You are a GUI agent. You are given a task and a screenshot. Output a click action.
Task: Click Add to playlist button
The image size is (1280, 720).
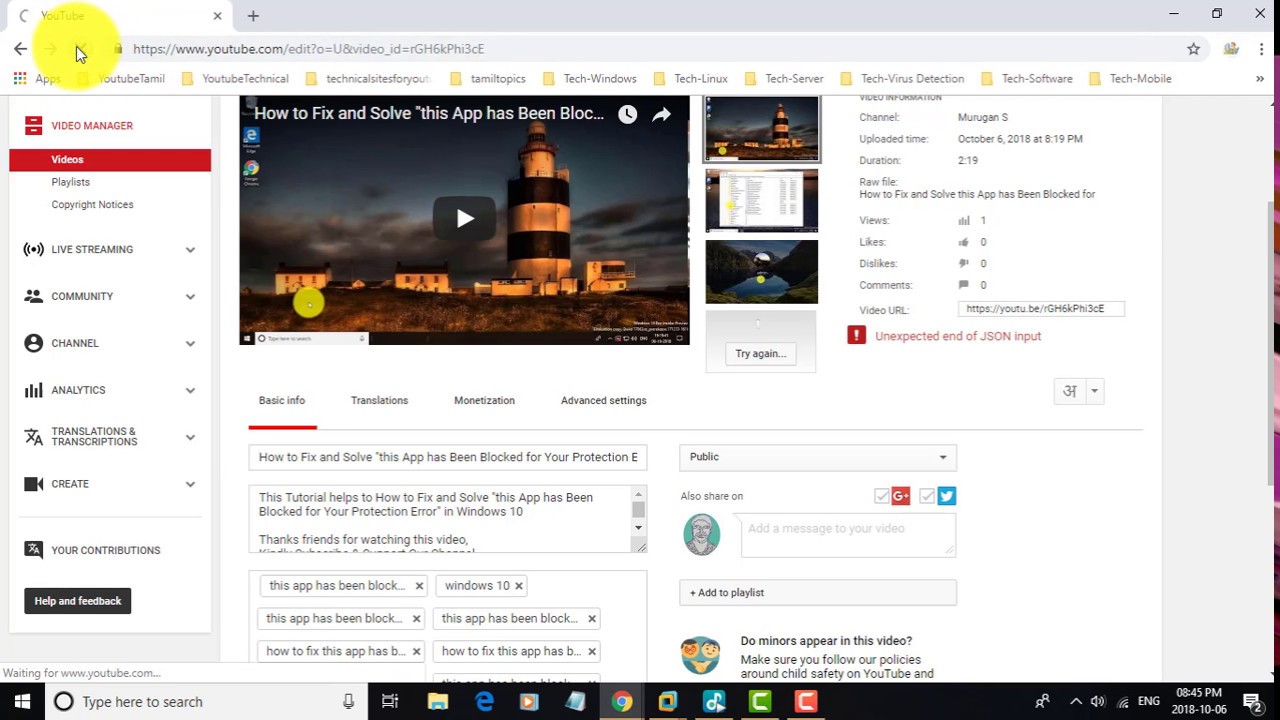pyautogui.click(x=818, y=593)
